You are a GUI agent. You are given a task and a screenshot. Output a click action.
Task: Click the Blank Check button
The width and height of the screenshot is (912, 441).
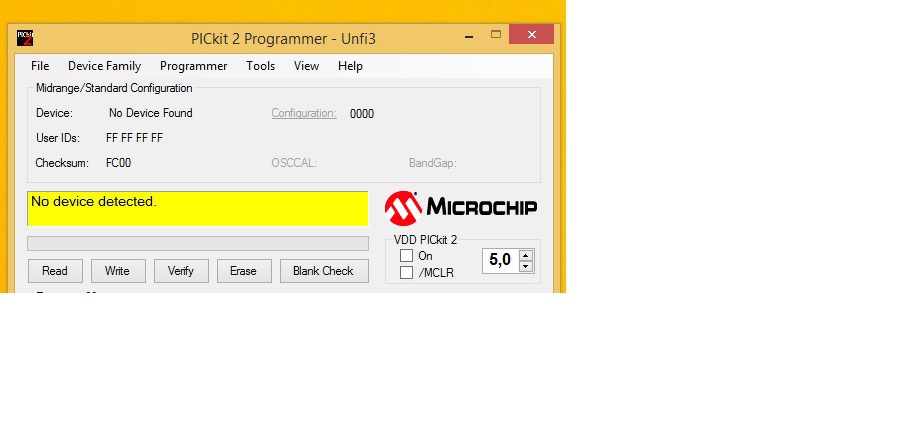point(324,271)
